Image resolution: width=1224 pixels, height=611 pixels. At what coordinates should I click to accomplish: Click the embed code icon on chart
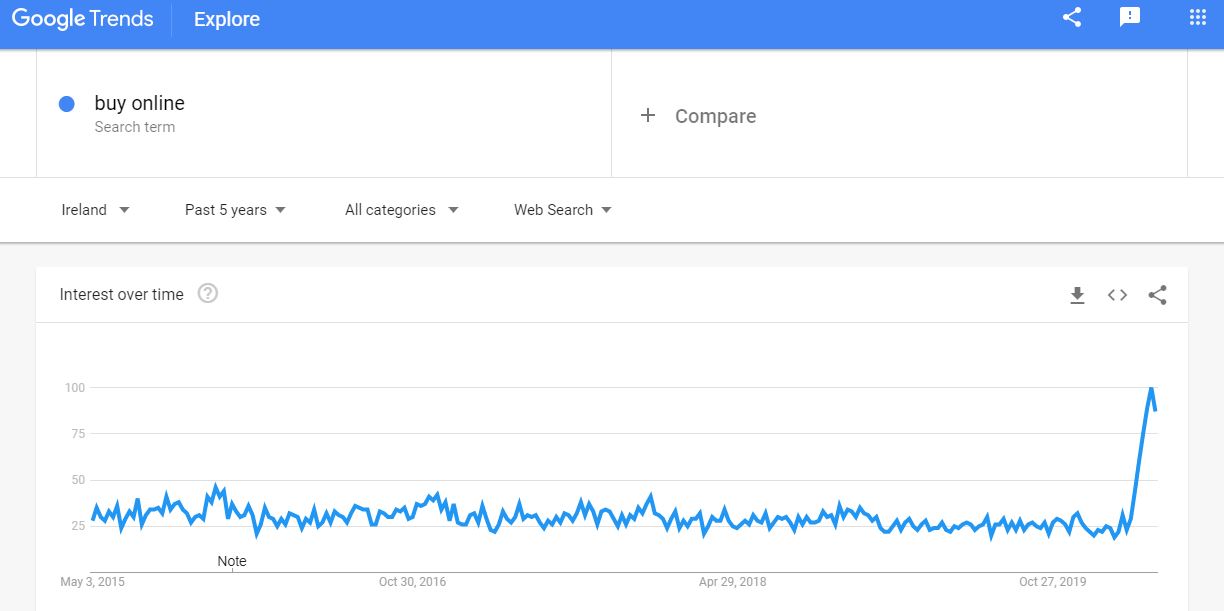pyautogui.click(x=1117, y=295)
